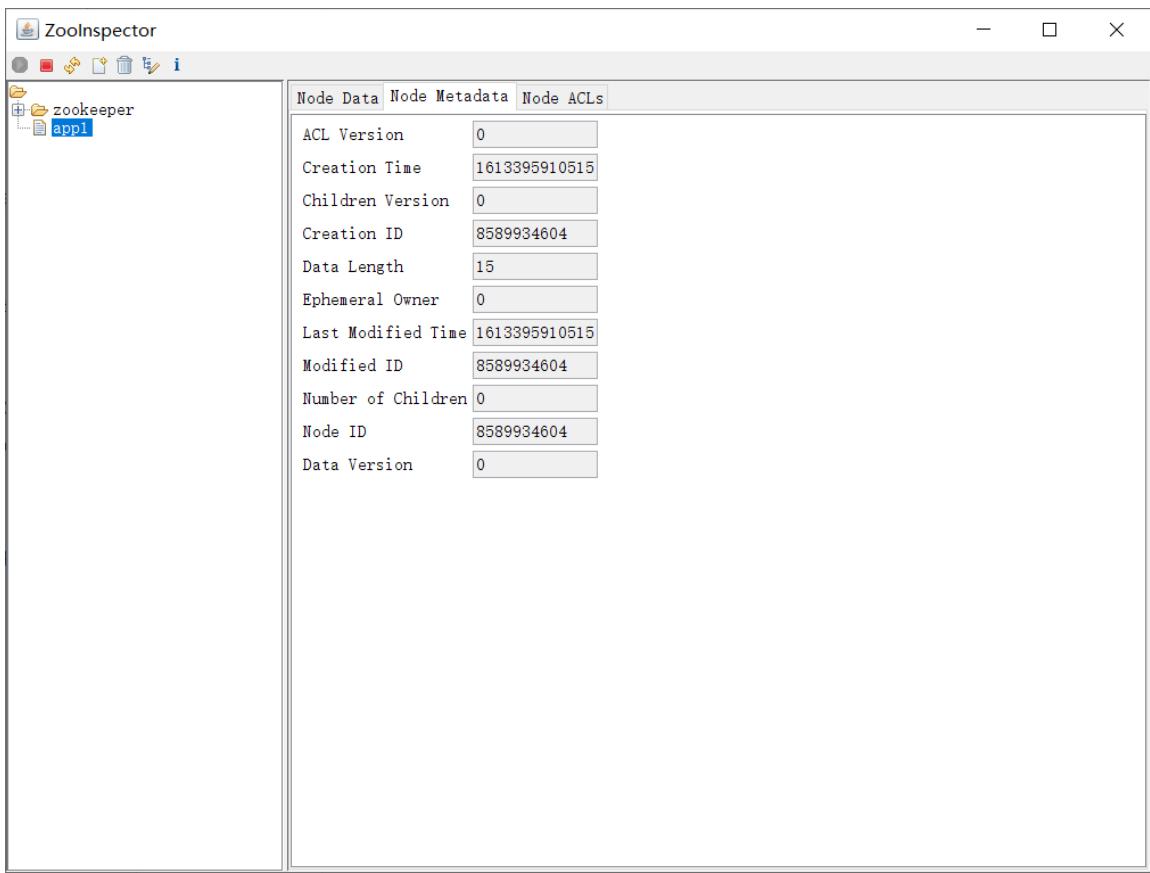
Task: Click the 'Node ID' label text
Action: coord(334,432)
